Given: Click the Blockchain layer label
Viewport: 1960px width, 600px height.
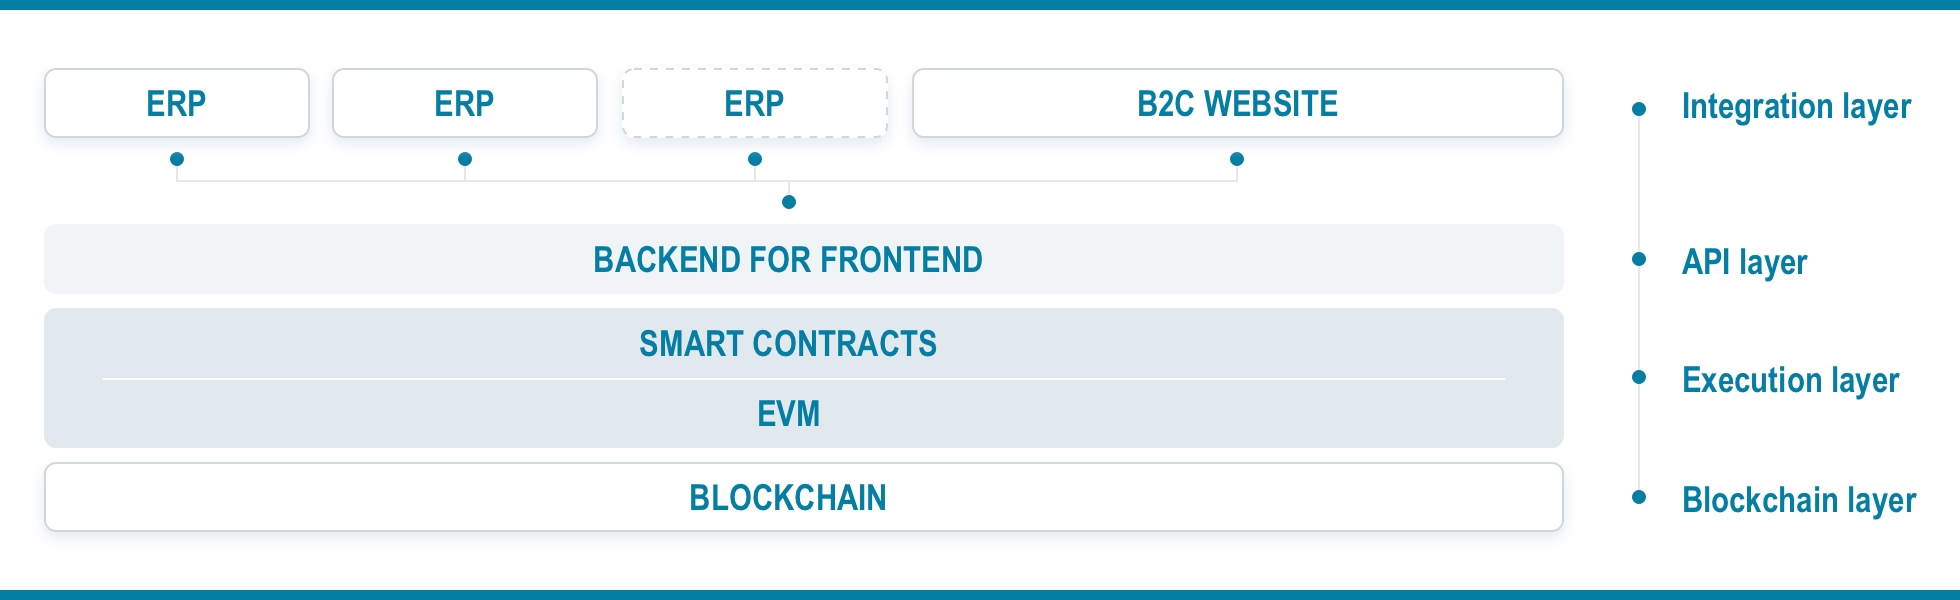Looking at the screenshot, I should 1799,500.
